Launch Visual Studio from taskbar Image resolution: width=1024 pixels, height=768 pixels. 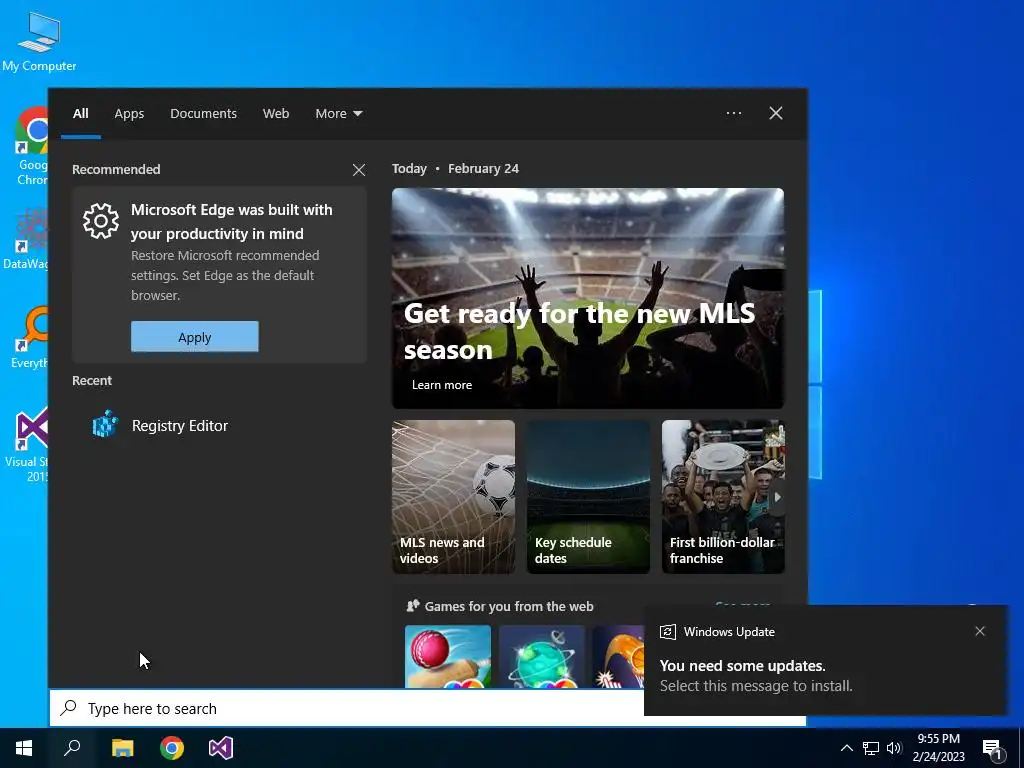click(x=221, y=748)
